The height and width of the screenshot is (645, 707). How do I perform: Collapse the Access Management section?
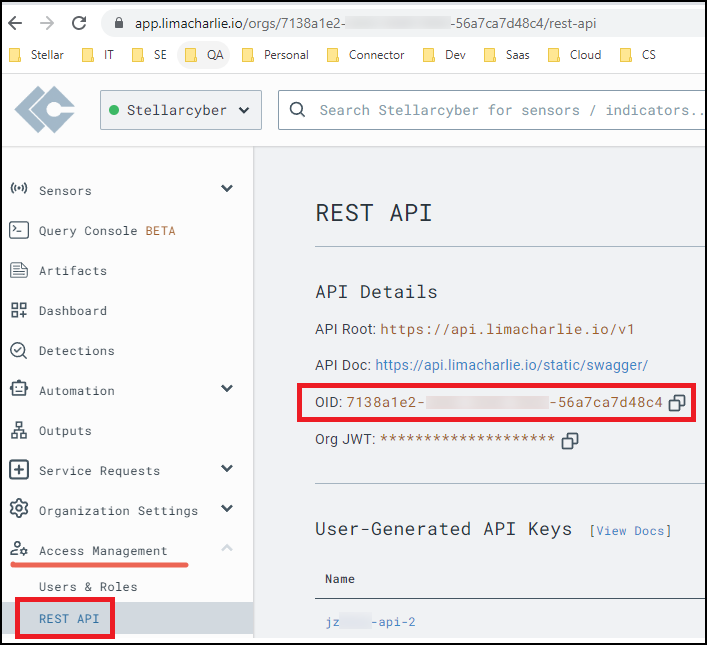(227, 549)
